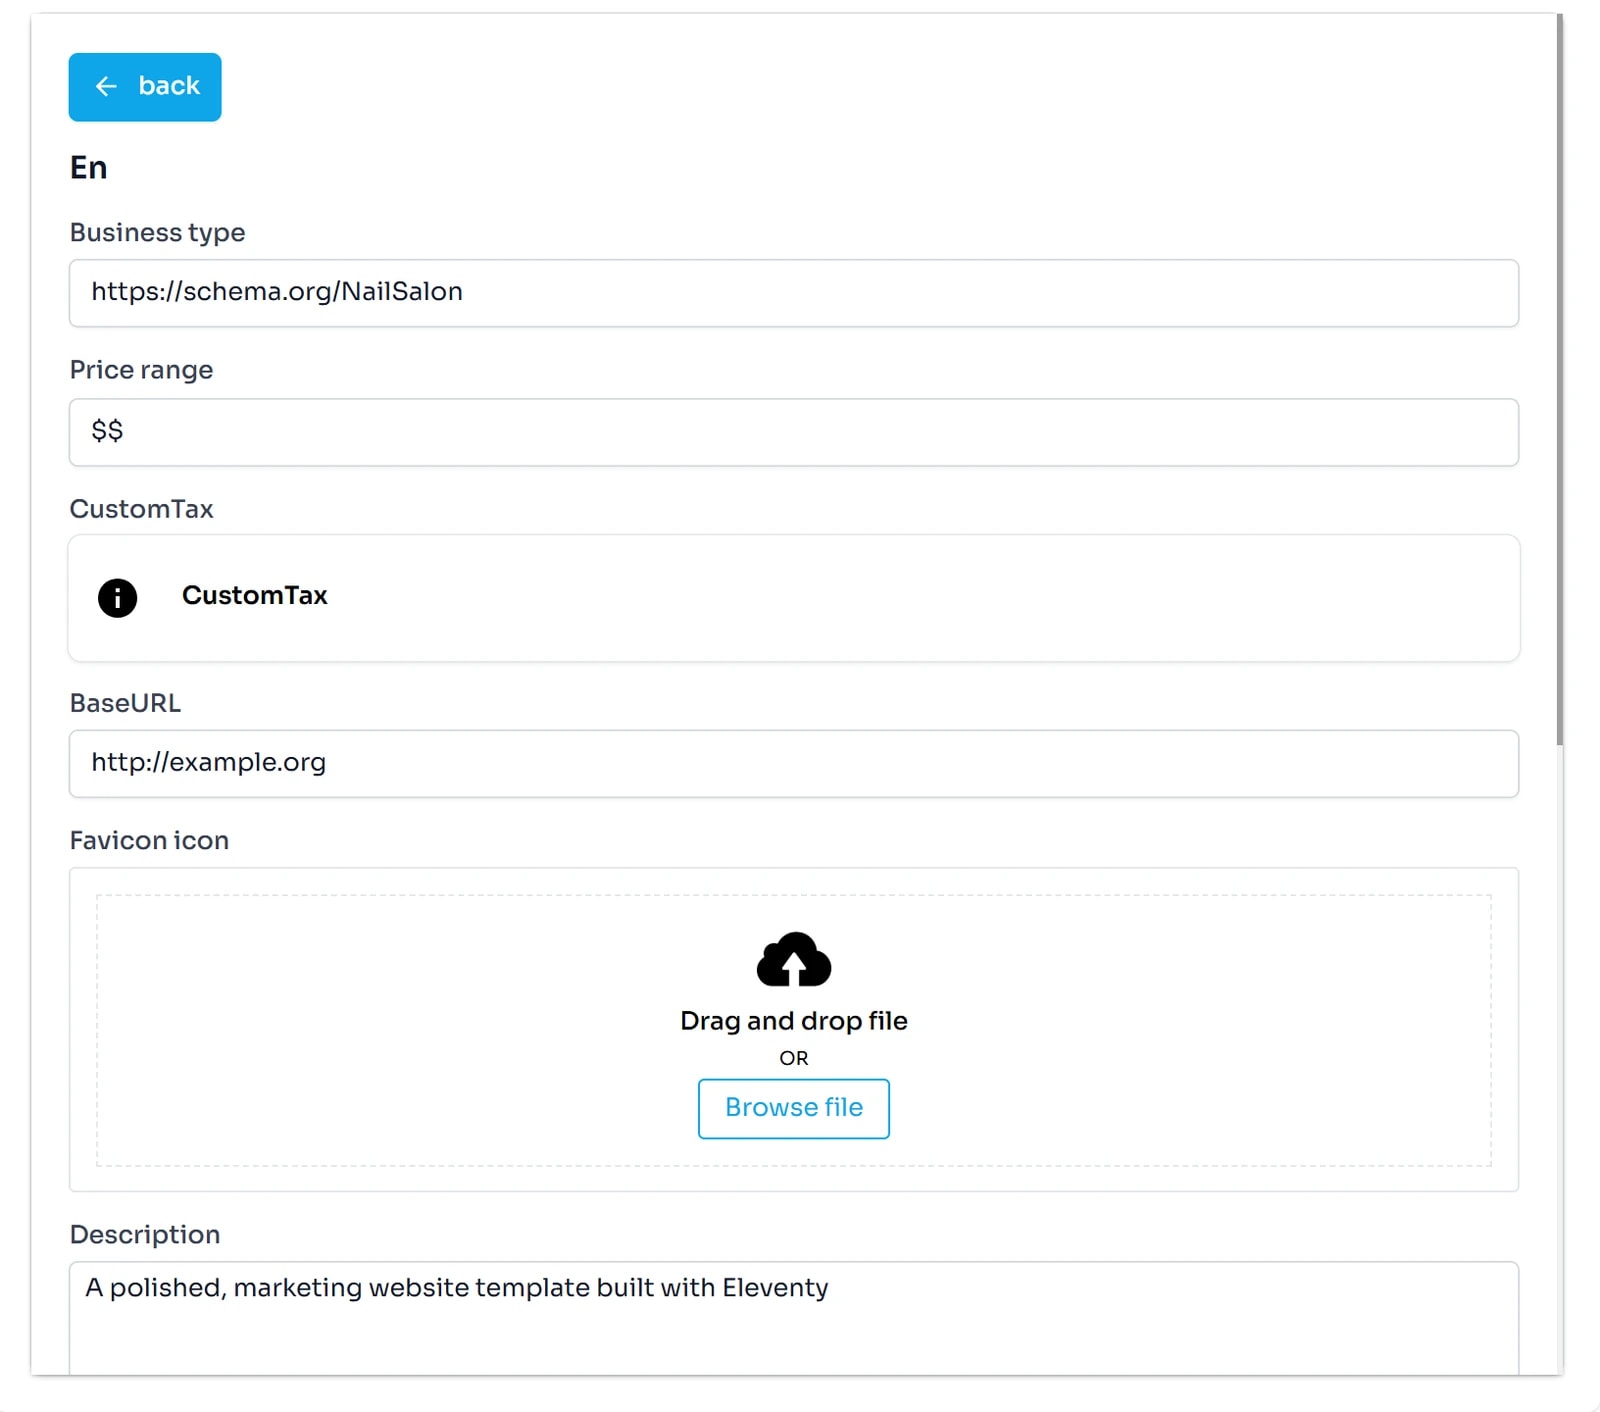The height and width of the screenshot is (1412, 1600).
Task: Focus the Business type input field
Action: 794,293
